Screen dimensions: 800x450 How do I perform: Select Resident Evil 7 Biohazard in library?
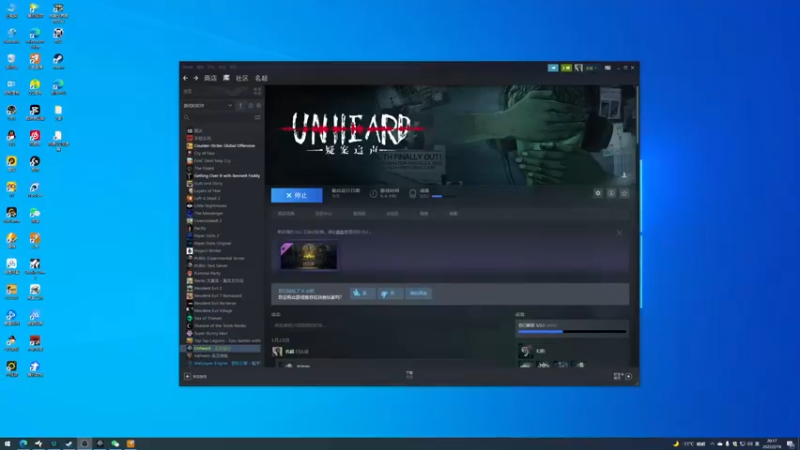coord(217,295)
